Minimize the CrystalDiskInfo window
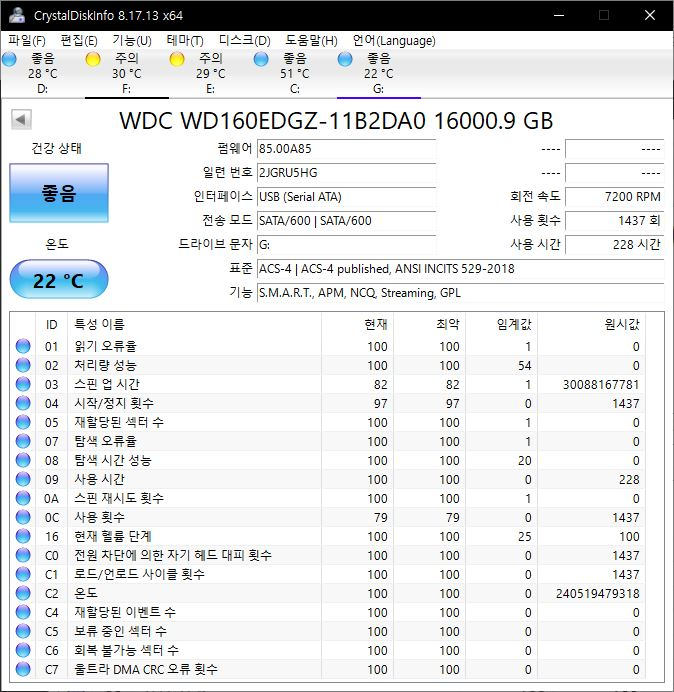 pos(559,15)
